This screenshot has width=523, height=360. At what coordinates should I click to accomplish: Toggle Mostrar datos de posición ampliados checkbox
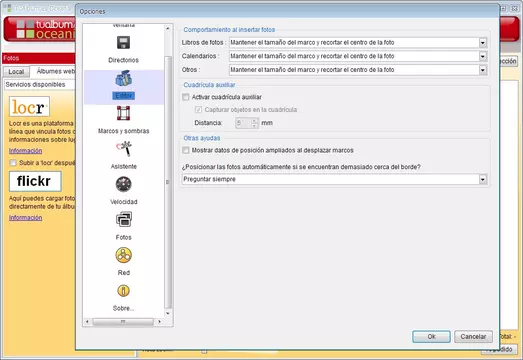pyautogui.click(x=186, y=150)
